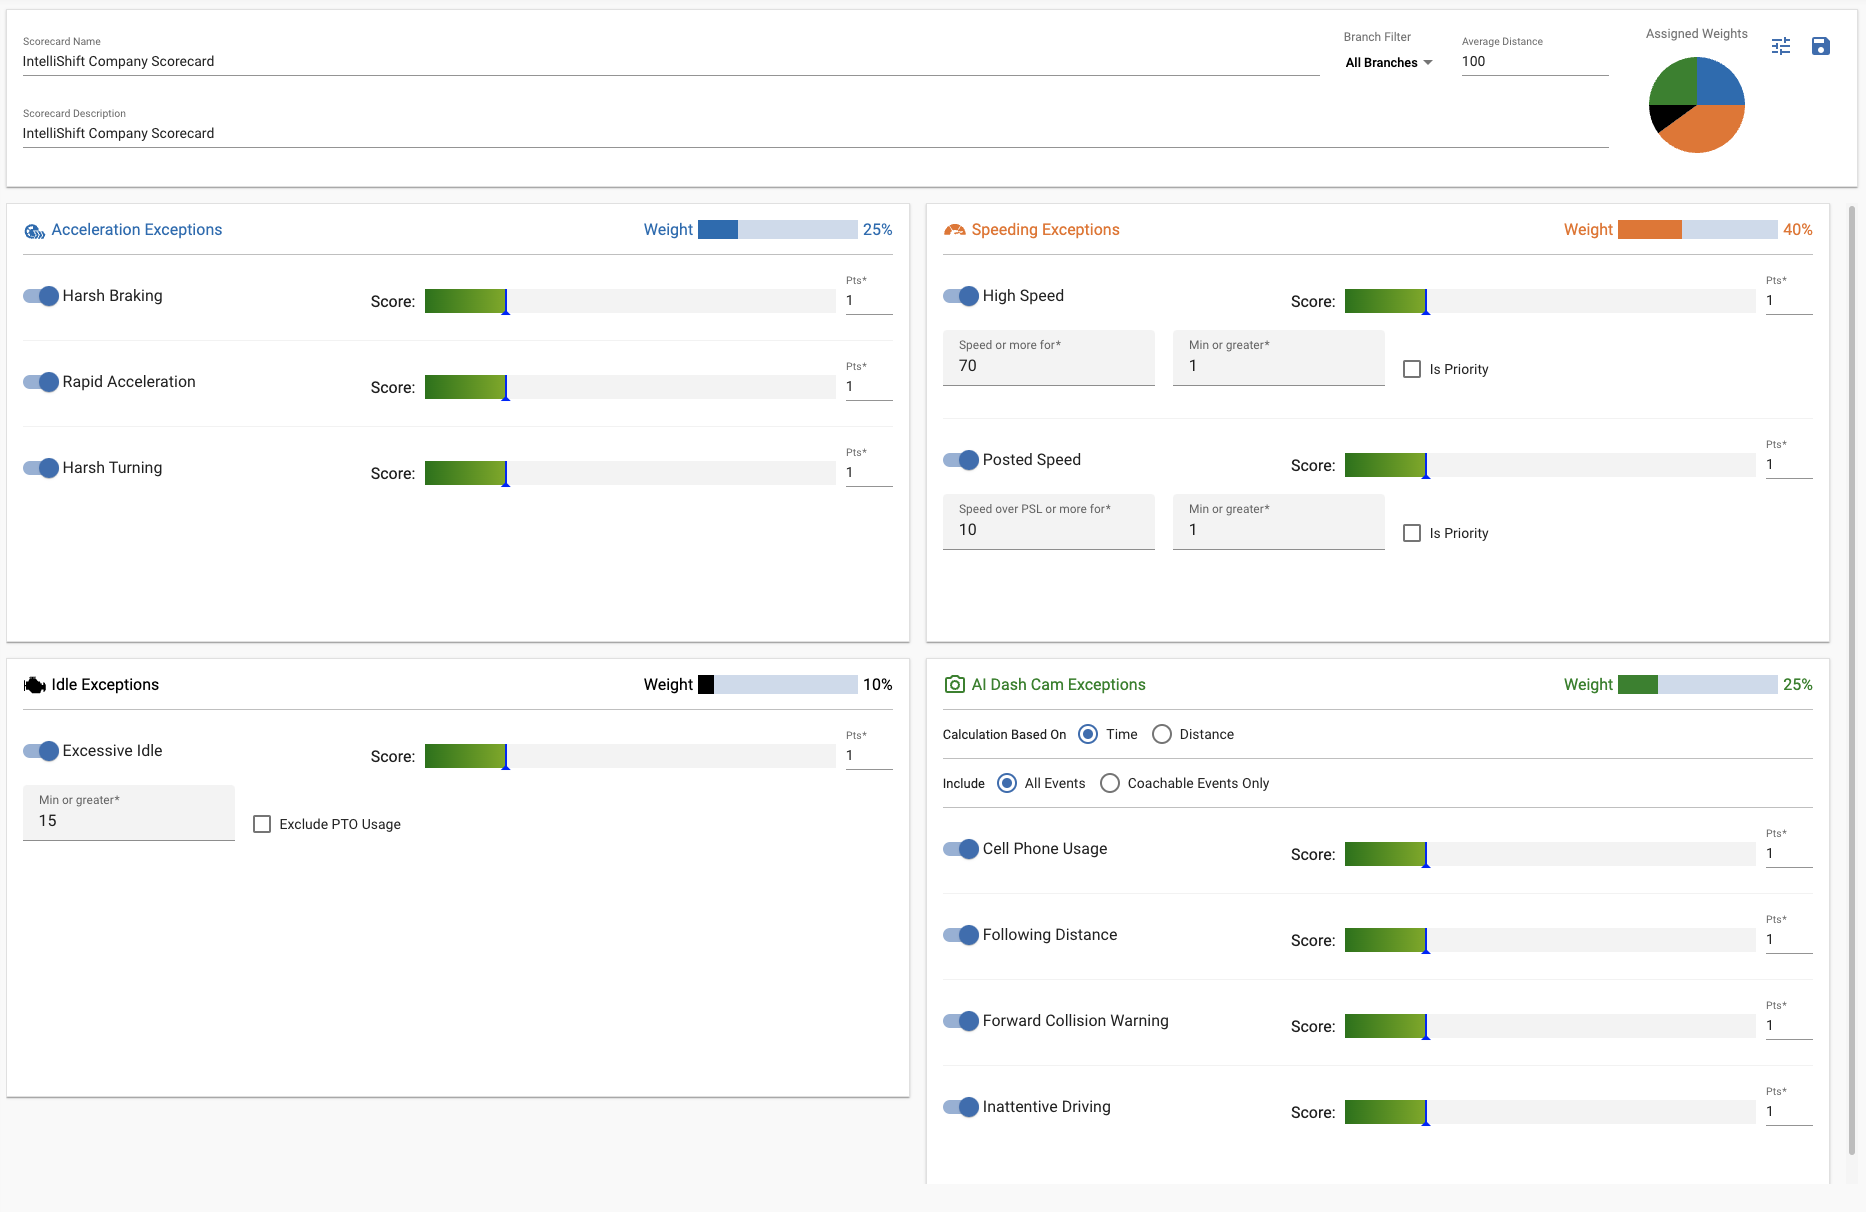Click the Average Distance input field
Screen dimensions: 1866x1212
[1534, 62]
